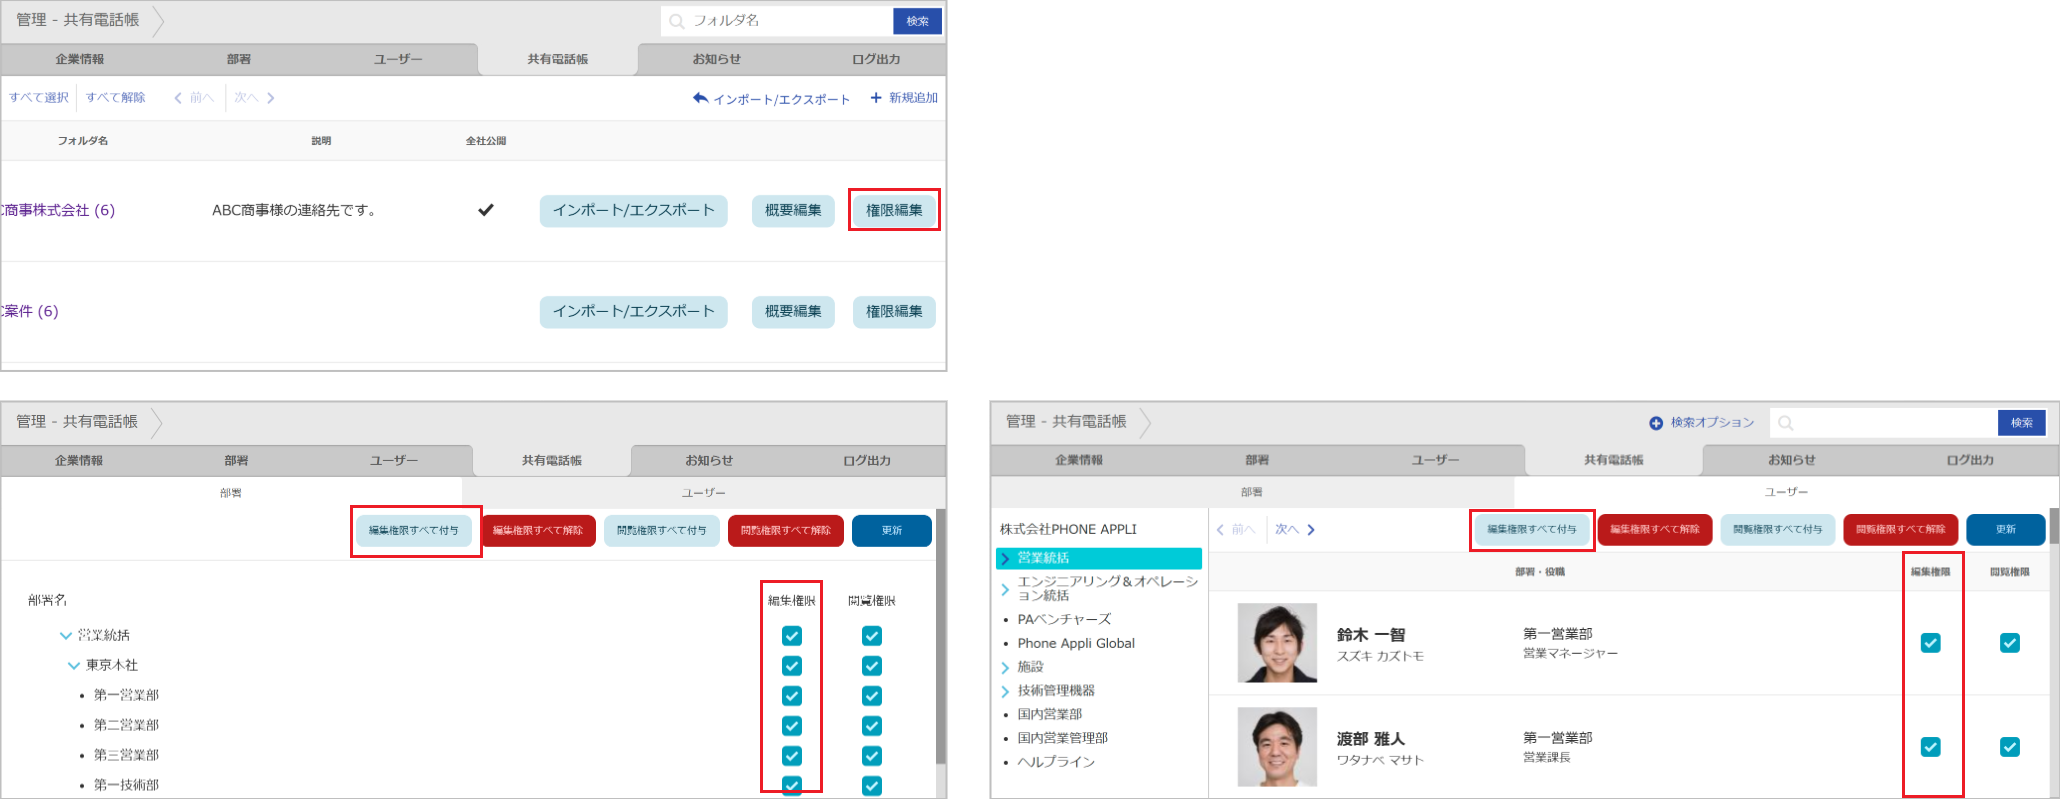
Task: Click the plus icon beside 検索オプション
Action: coord(1656,423)
